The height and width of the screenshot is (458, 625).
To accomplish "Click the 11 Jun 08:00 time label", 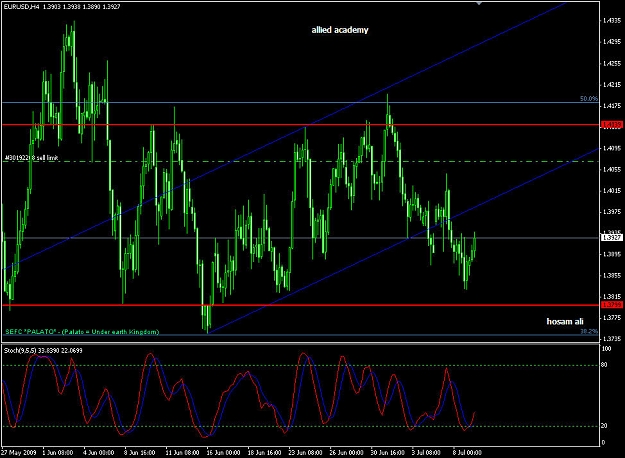I will click(x=182, y=452).
